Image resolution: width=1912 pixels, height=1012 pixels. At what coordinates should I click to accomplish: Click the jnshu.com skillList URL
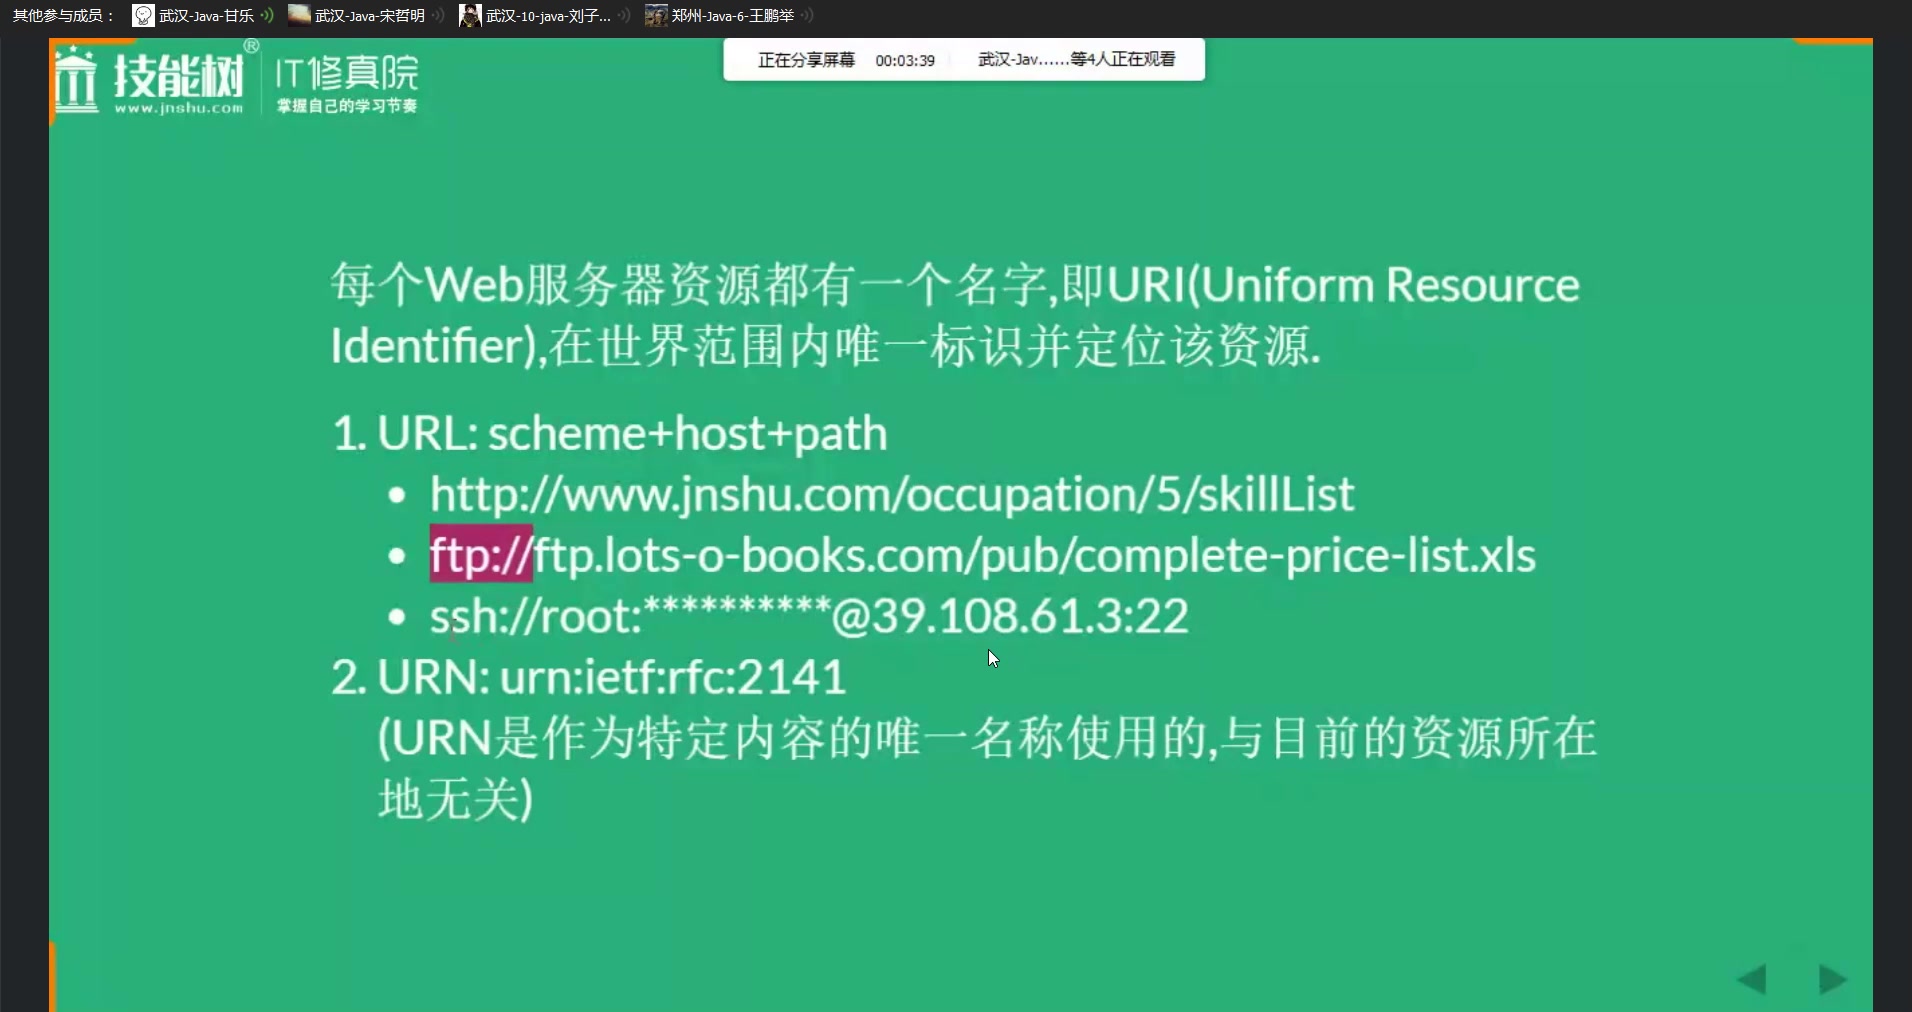[x=892, y=494]
